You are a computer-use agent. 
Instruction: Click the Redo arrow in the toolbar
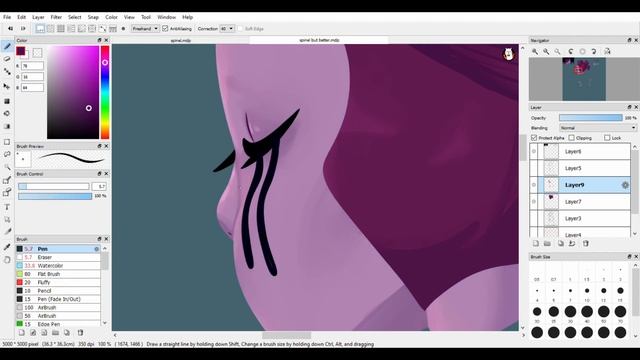coord(23,29)
